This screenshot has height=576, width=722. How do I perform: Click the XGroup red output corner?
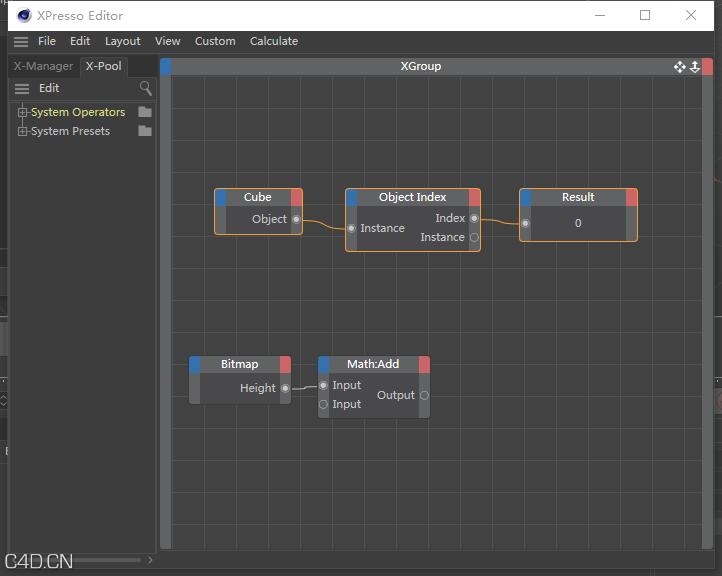click(708, 66)
